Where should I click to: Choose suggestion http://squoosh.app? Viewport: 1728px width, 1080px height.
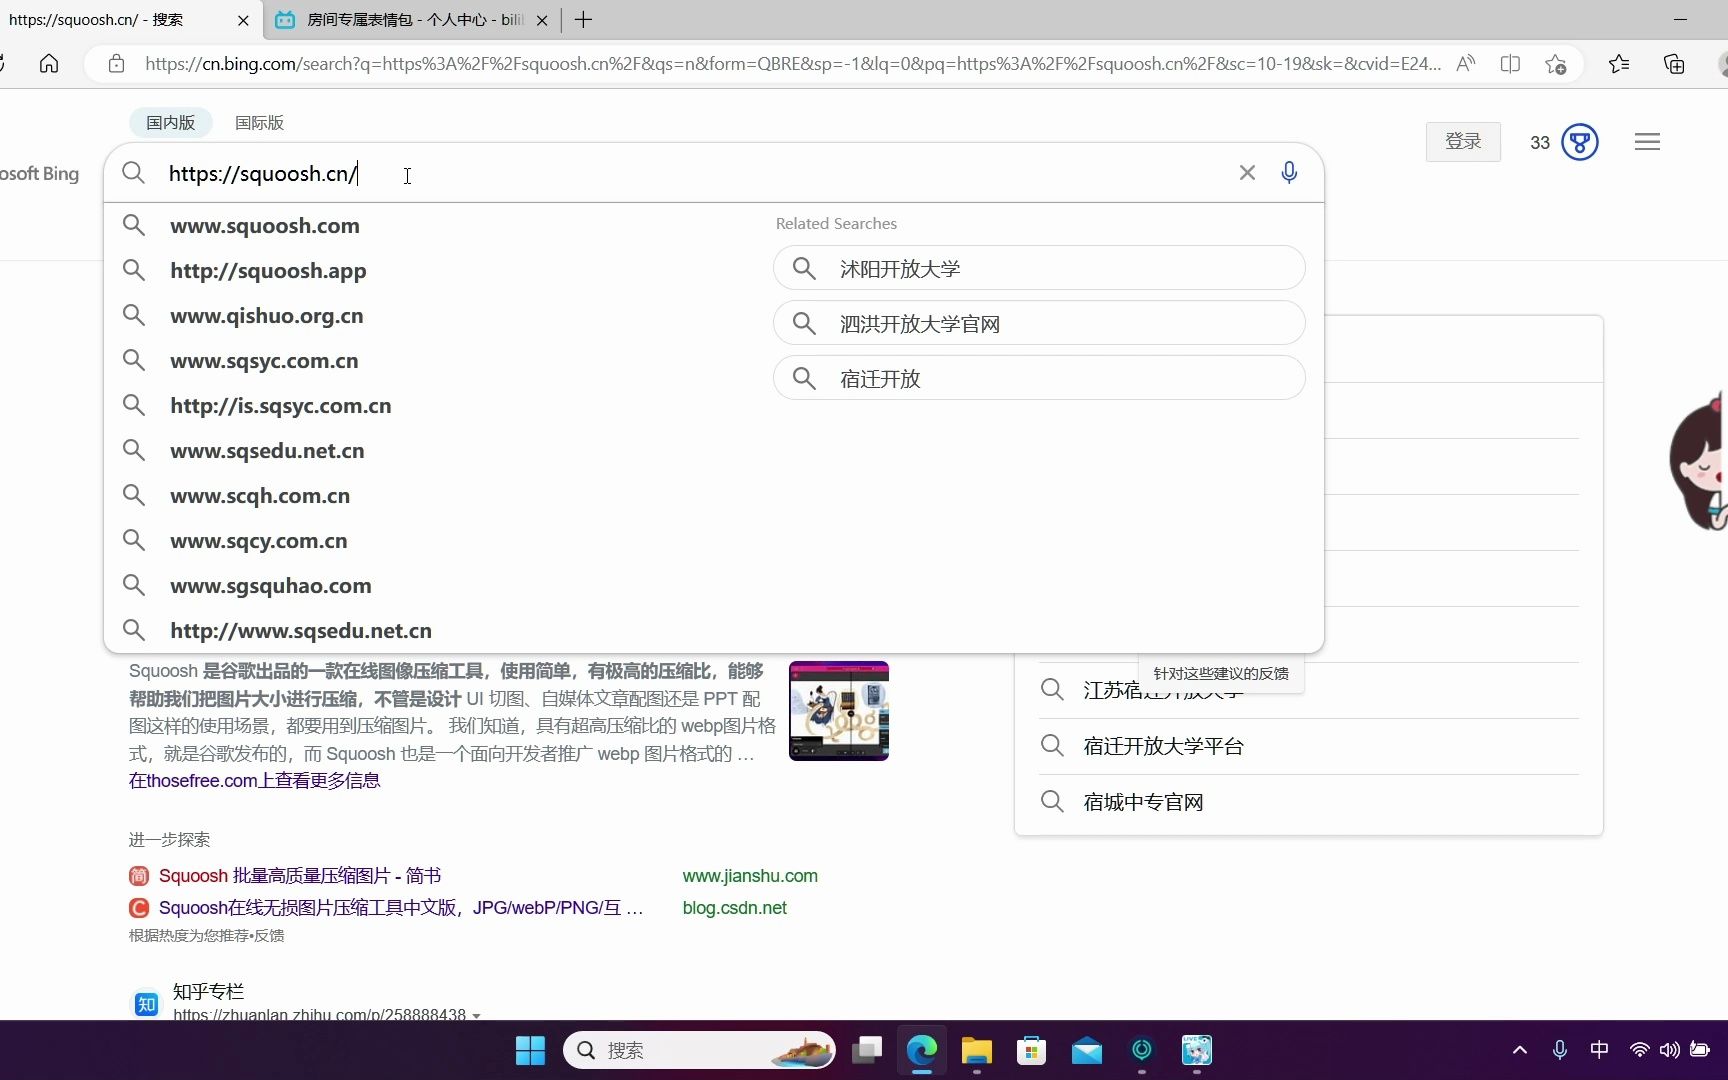[x=268, y=271]
